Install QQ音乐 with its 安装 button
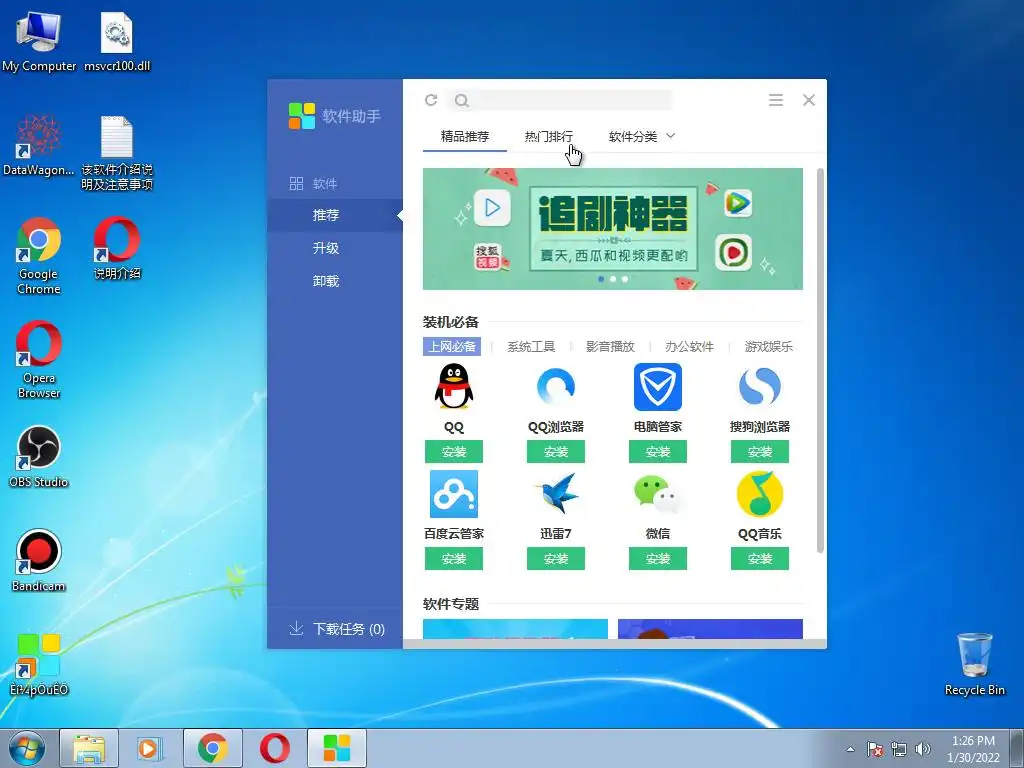Image resolution: width=1024 pixels, height=768 pixels. click(x=760, y=558)
